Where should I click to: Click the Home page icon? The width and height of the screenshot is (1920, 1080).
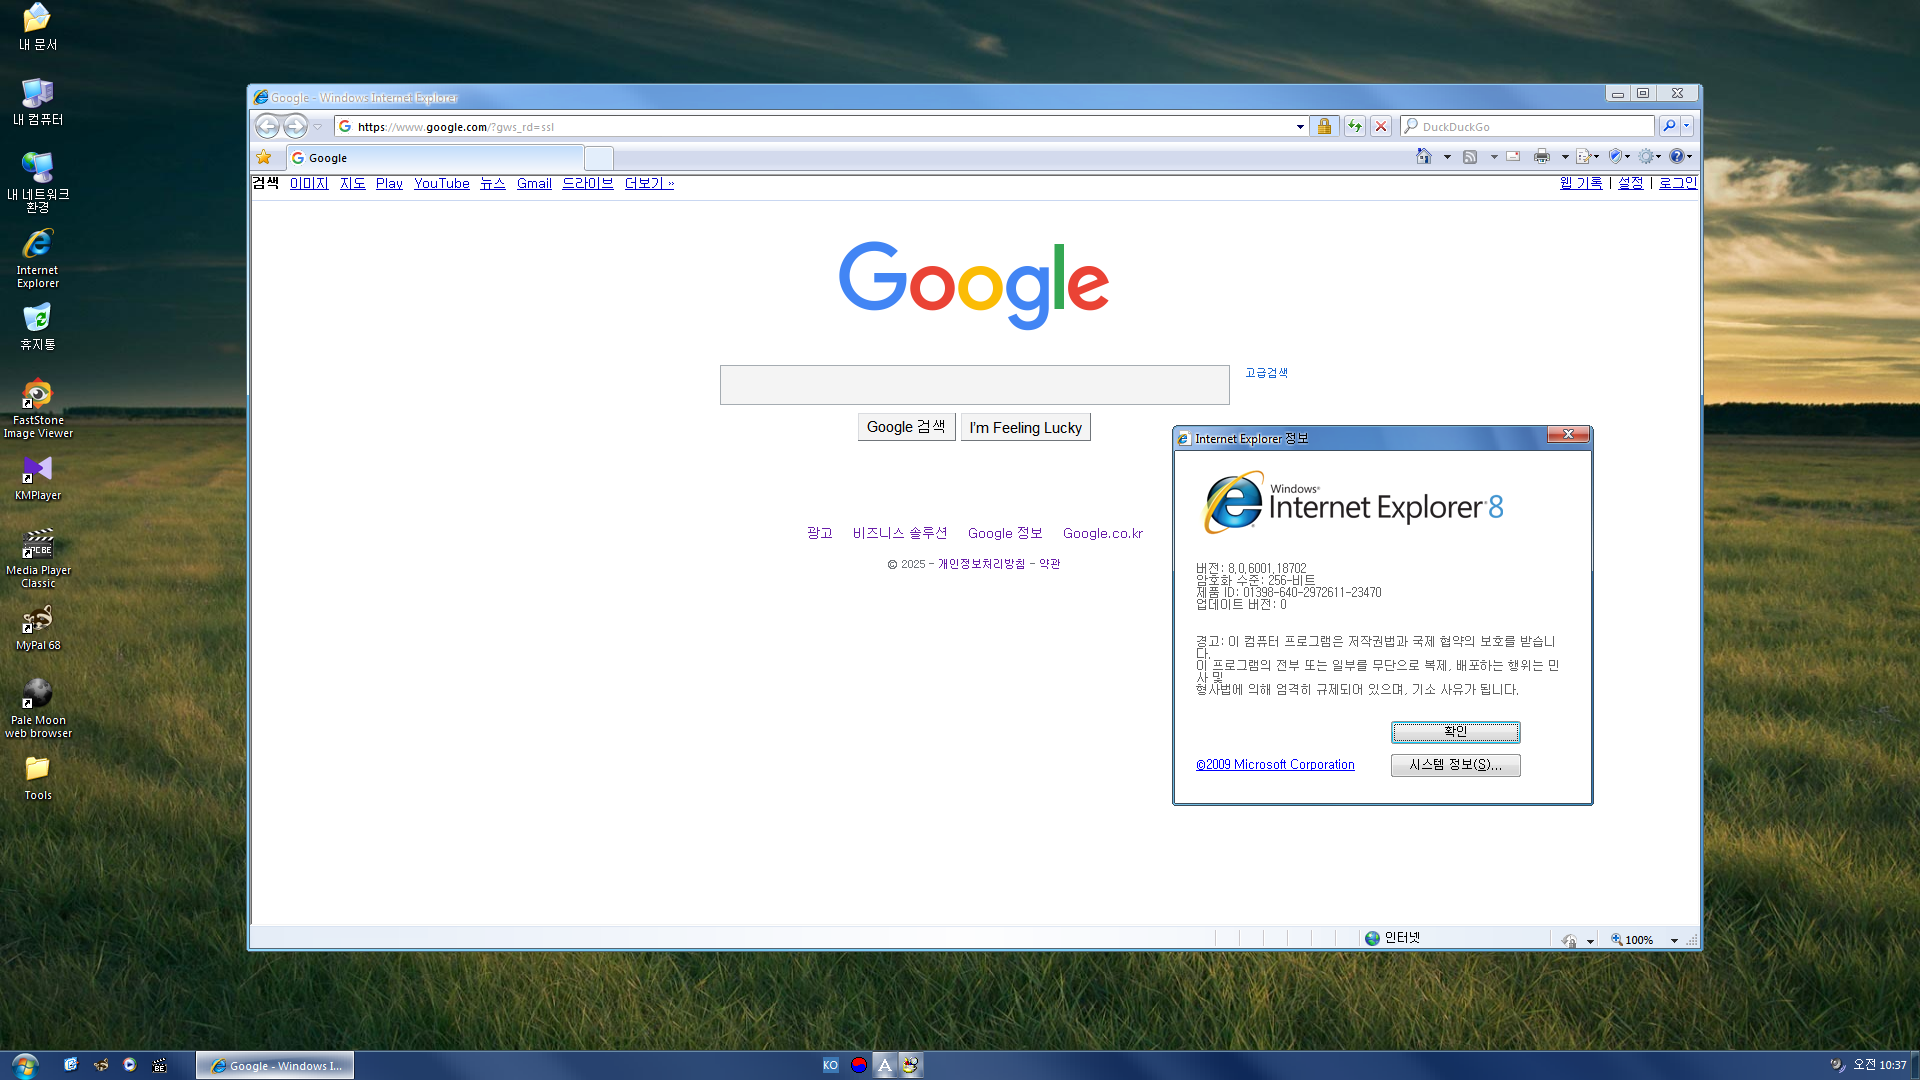(x=1423, y=156)
